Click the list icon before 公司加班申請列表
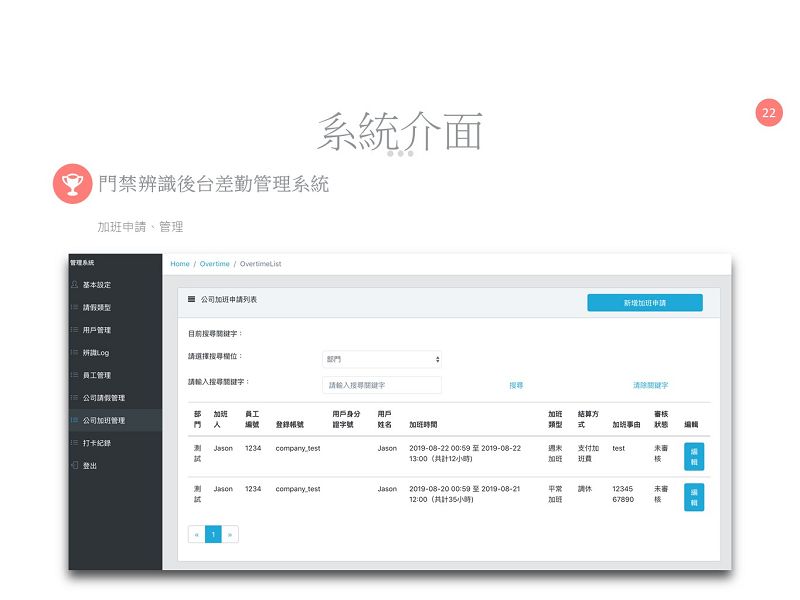This screenshot has width=800, height=600. (191, 299)
